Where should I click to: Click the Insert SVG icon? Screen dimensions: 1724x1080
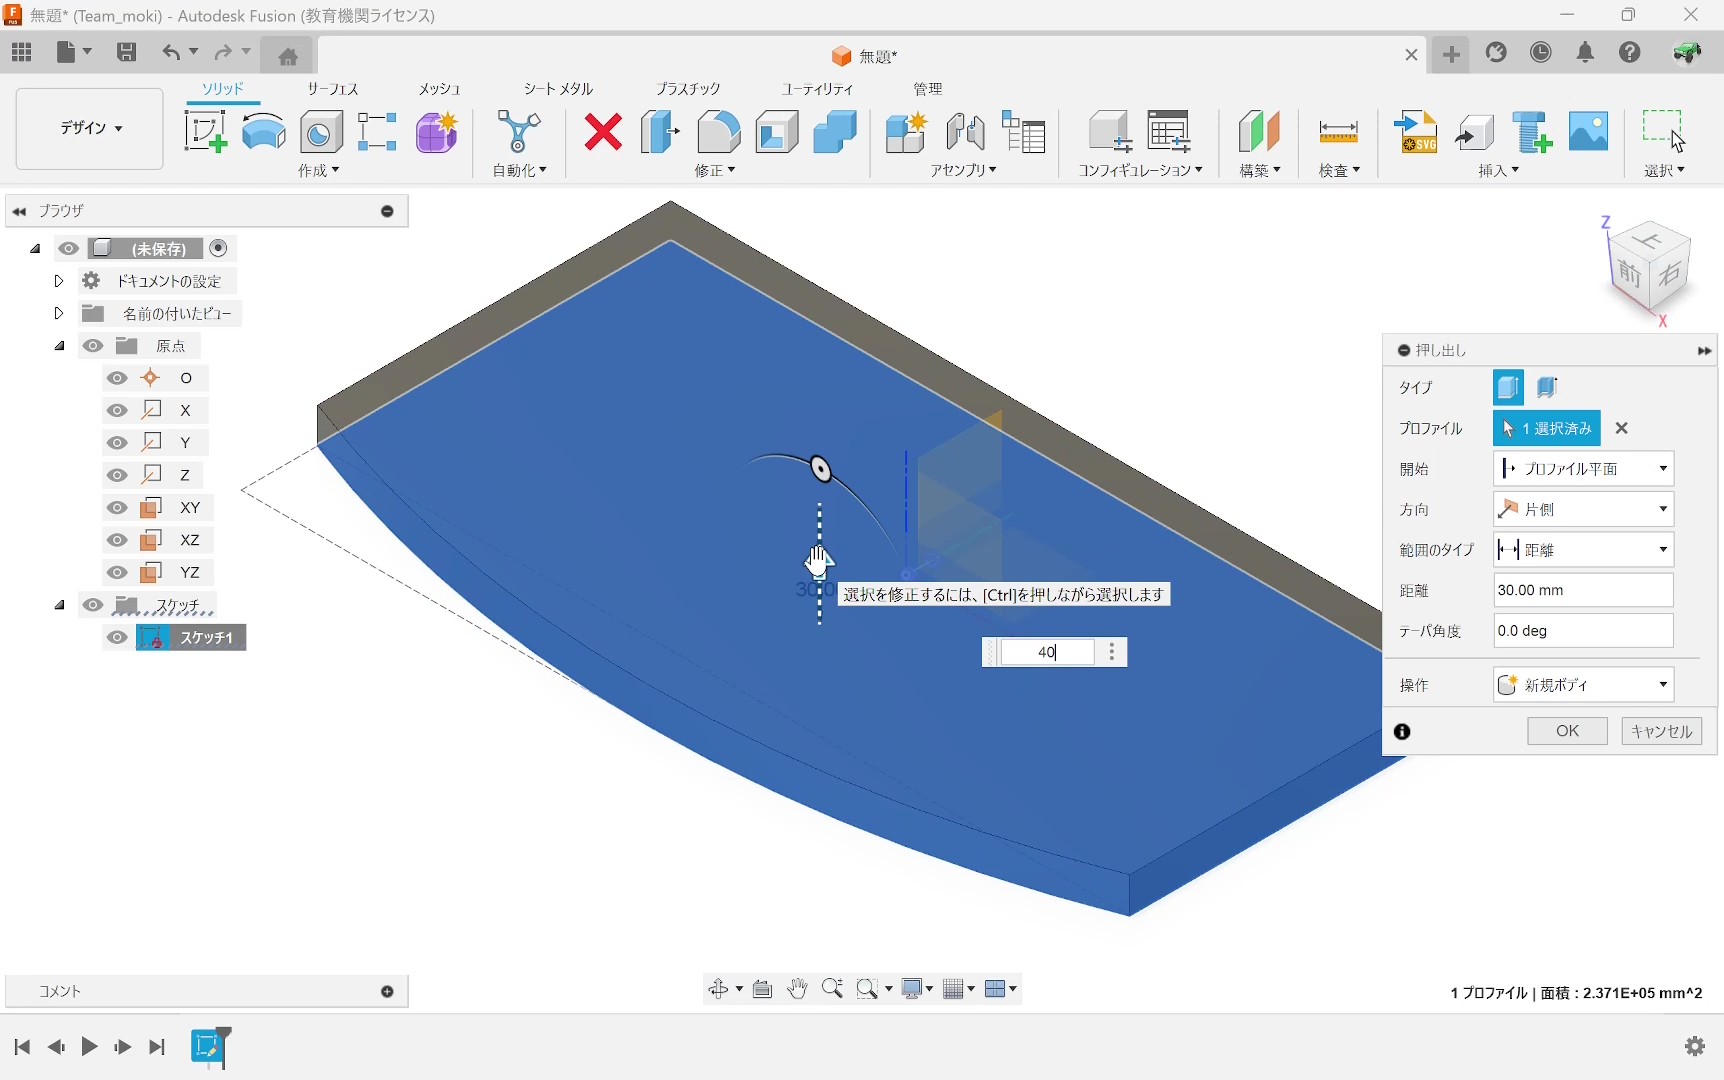1416,132
